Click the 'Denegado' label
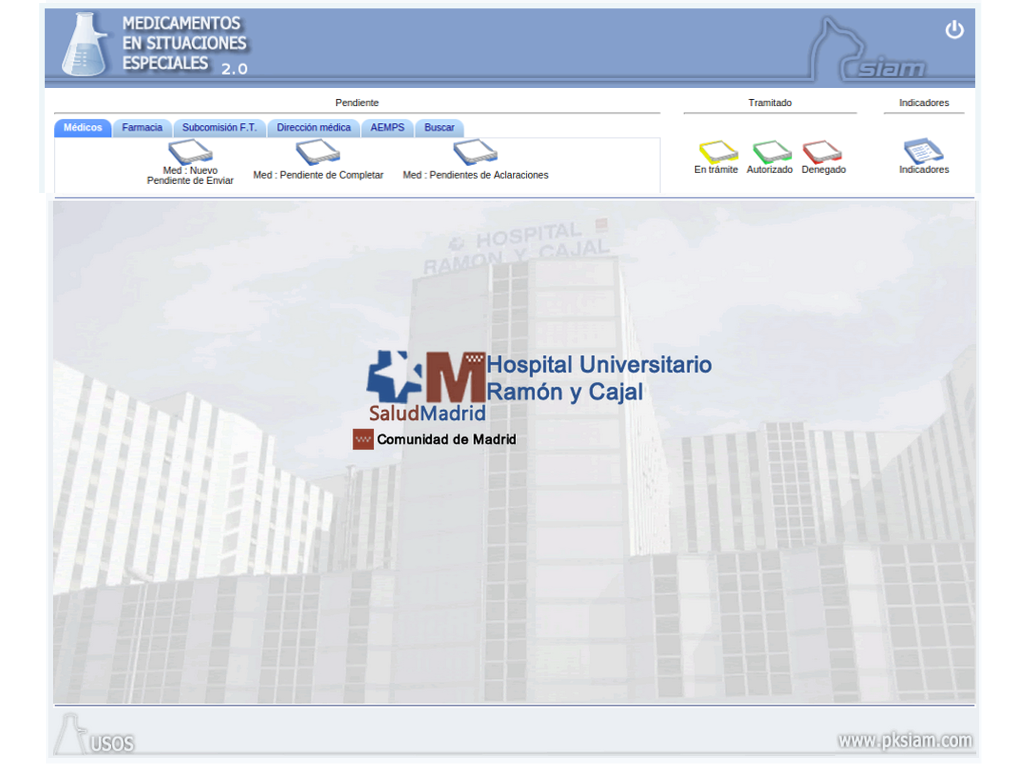Screen dimensions: 1024x768 tap(824, 170)
